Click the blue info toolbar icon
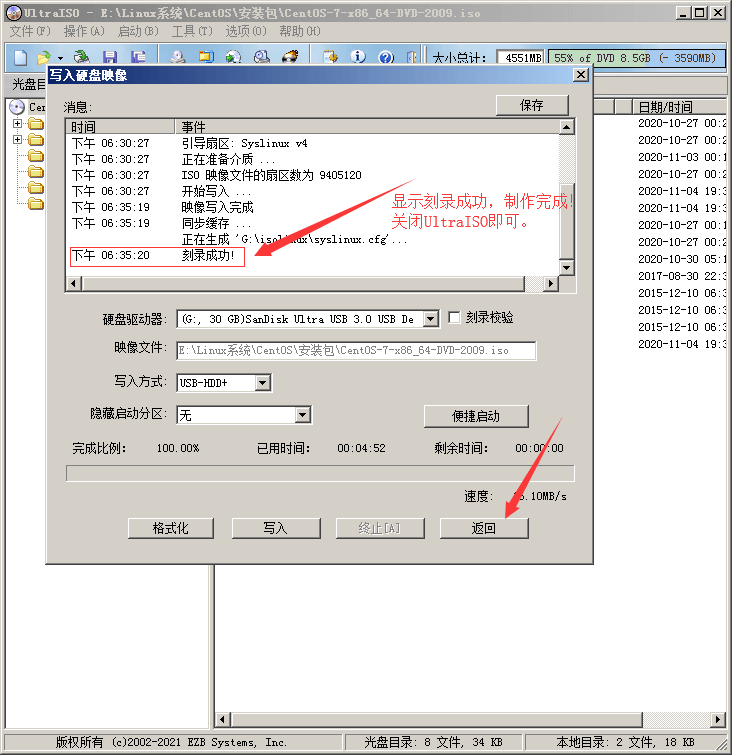 pyautogui.click(x=357, y=57)
